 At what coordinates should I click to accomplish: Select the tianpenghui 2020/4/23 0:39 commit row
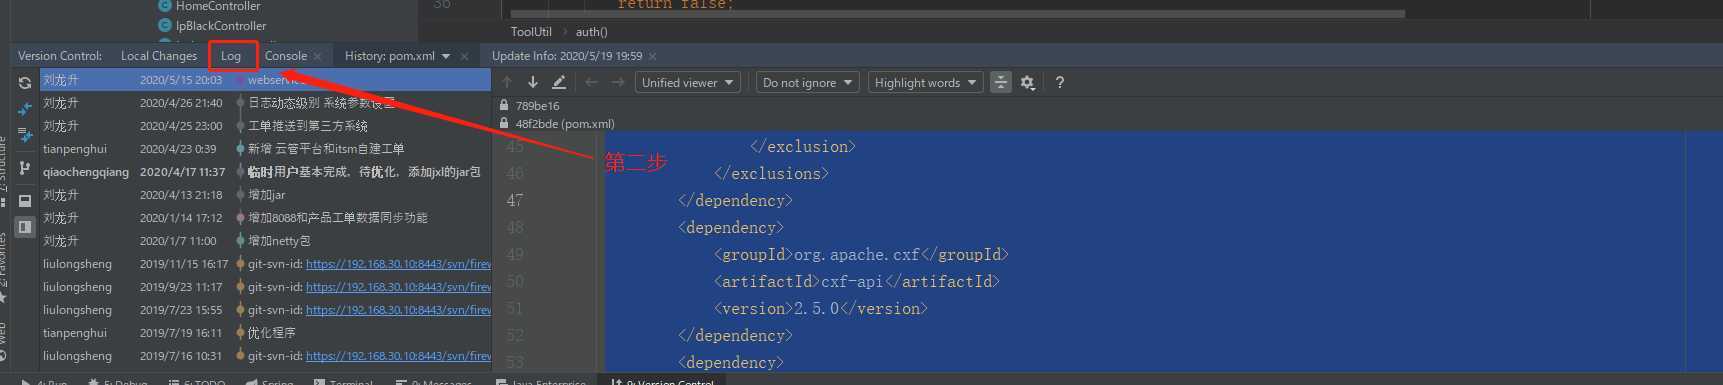pos(265,149)
